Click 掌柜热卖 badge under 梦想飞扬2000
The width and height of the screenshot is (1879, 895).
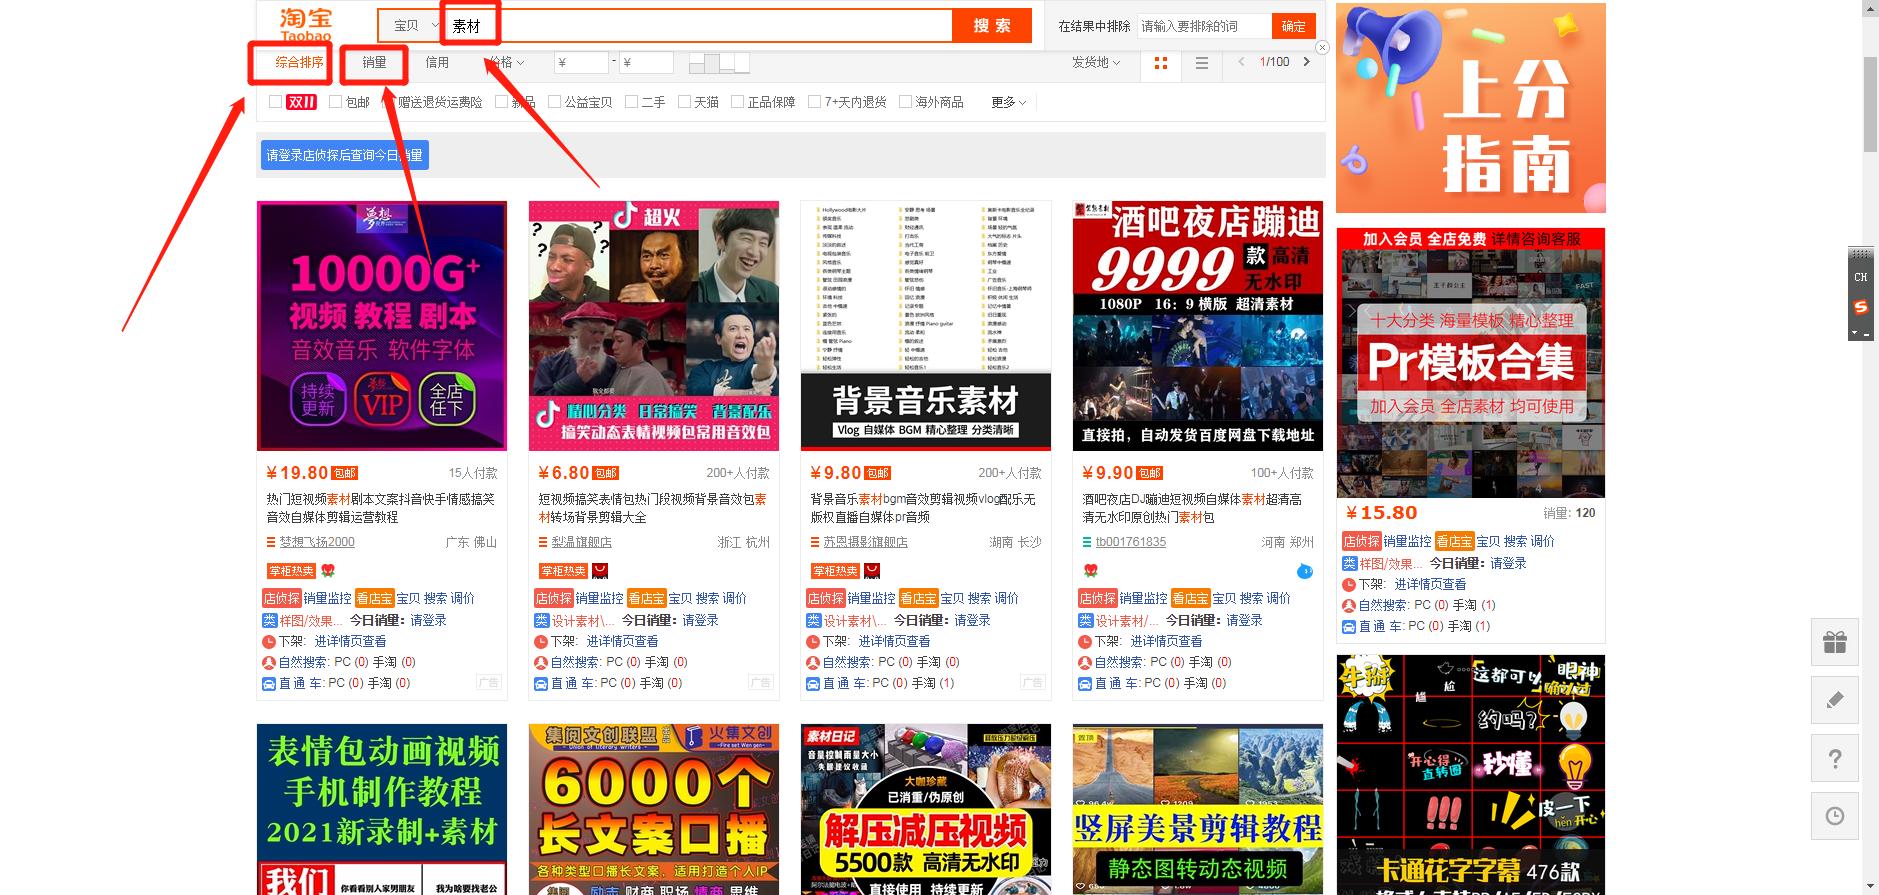coord(291,571)
